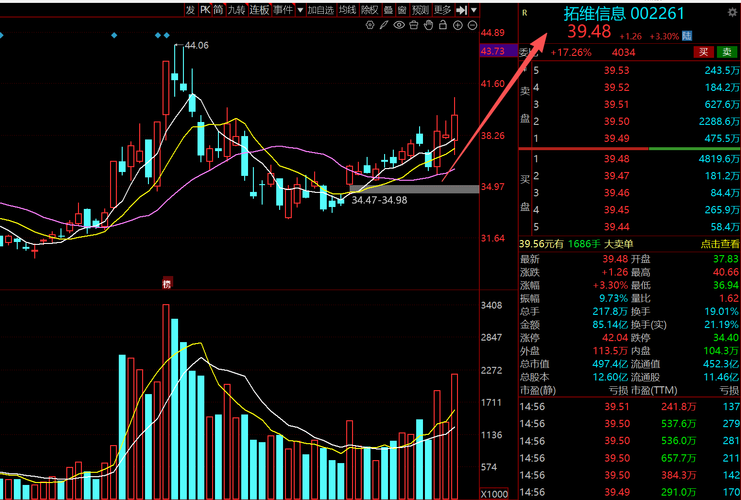
Task: Click the red 买 buy button
Action: click(704, 52)
